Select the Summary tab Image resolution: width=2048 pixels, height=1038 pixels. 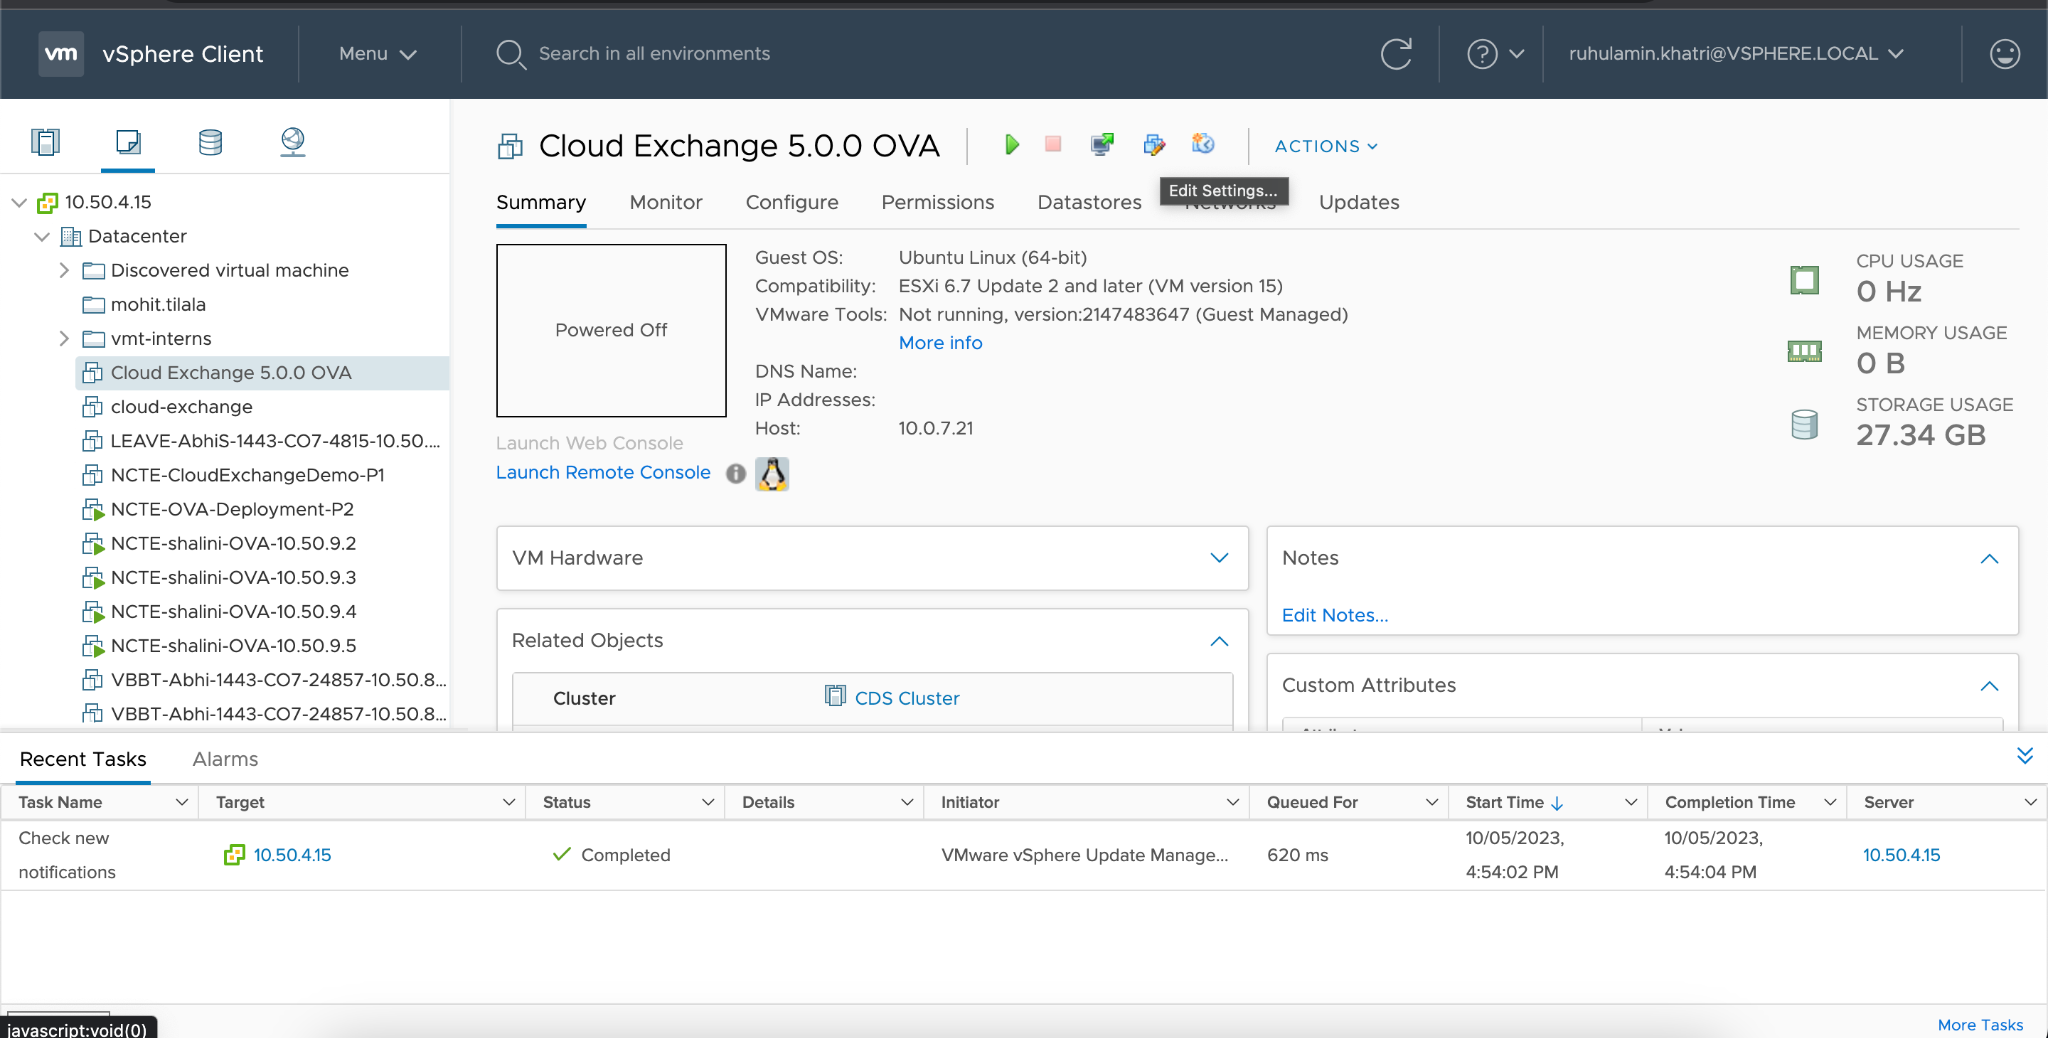pos(541,203)
